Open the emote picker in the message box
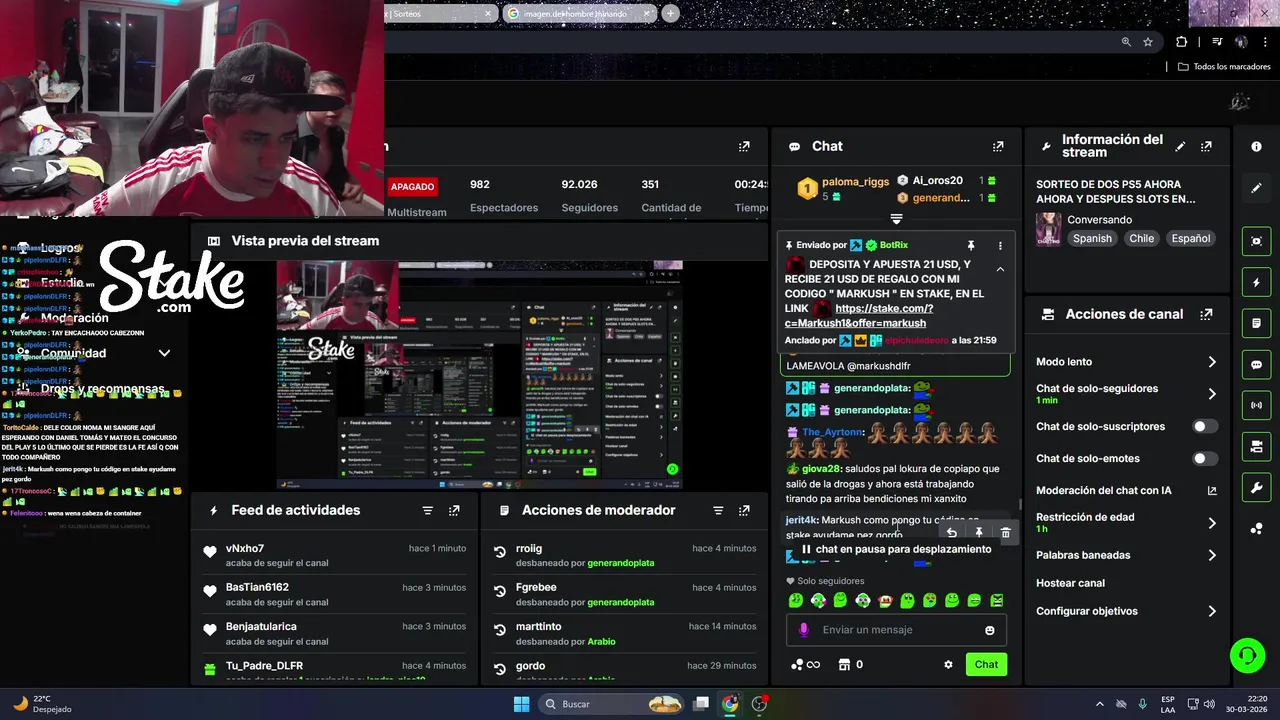Image resolution: width=1280 pixels, height=720 pixels. (990, 630)
